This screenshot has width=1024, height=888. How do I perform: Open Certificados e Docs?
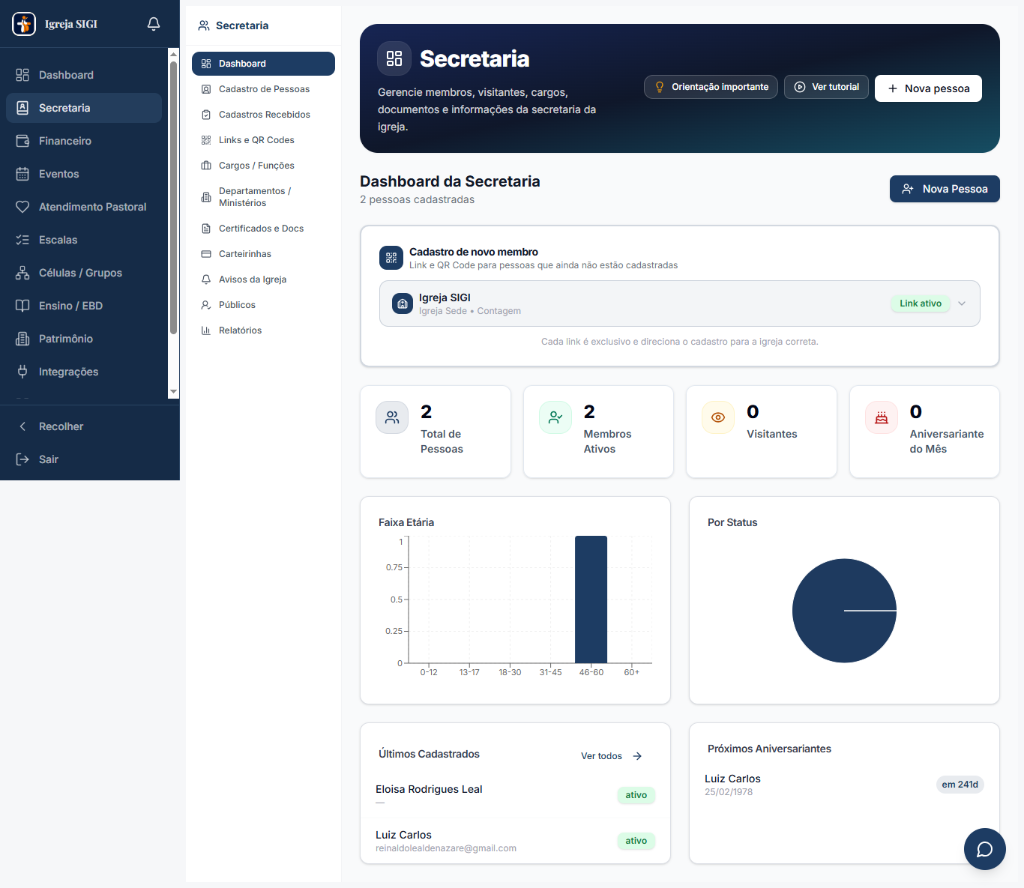(x=263, y=229)
